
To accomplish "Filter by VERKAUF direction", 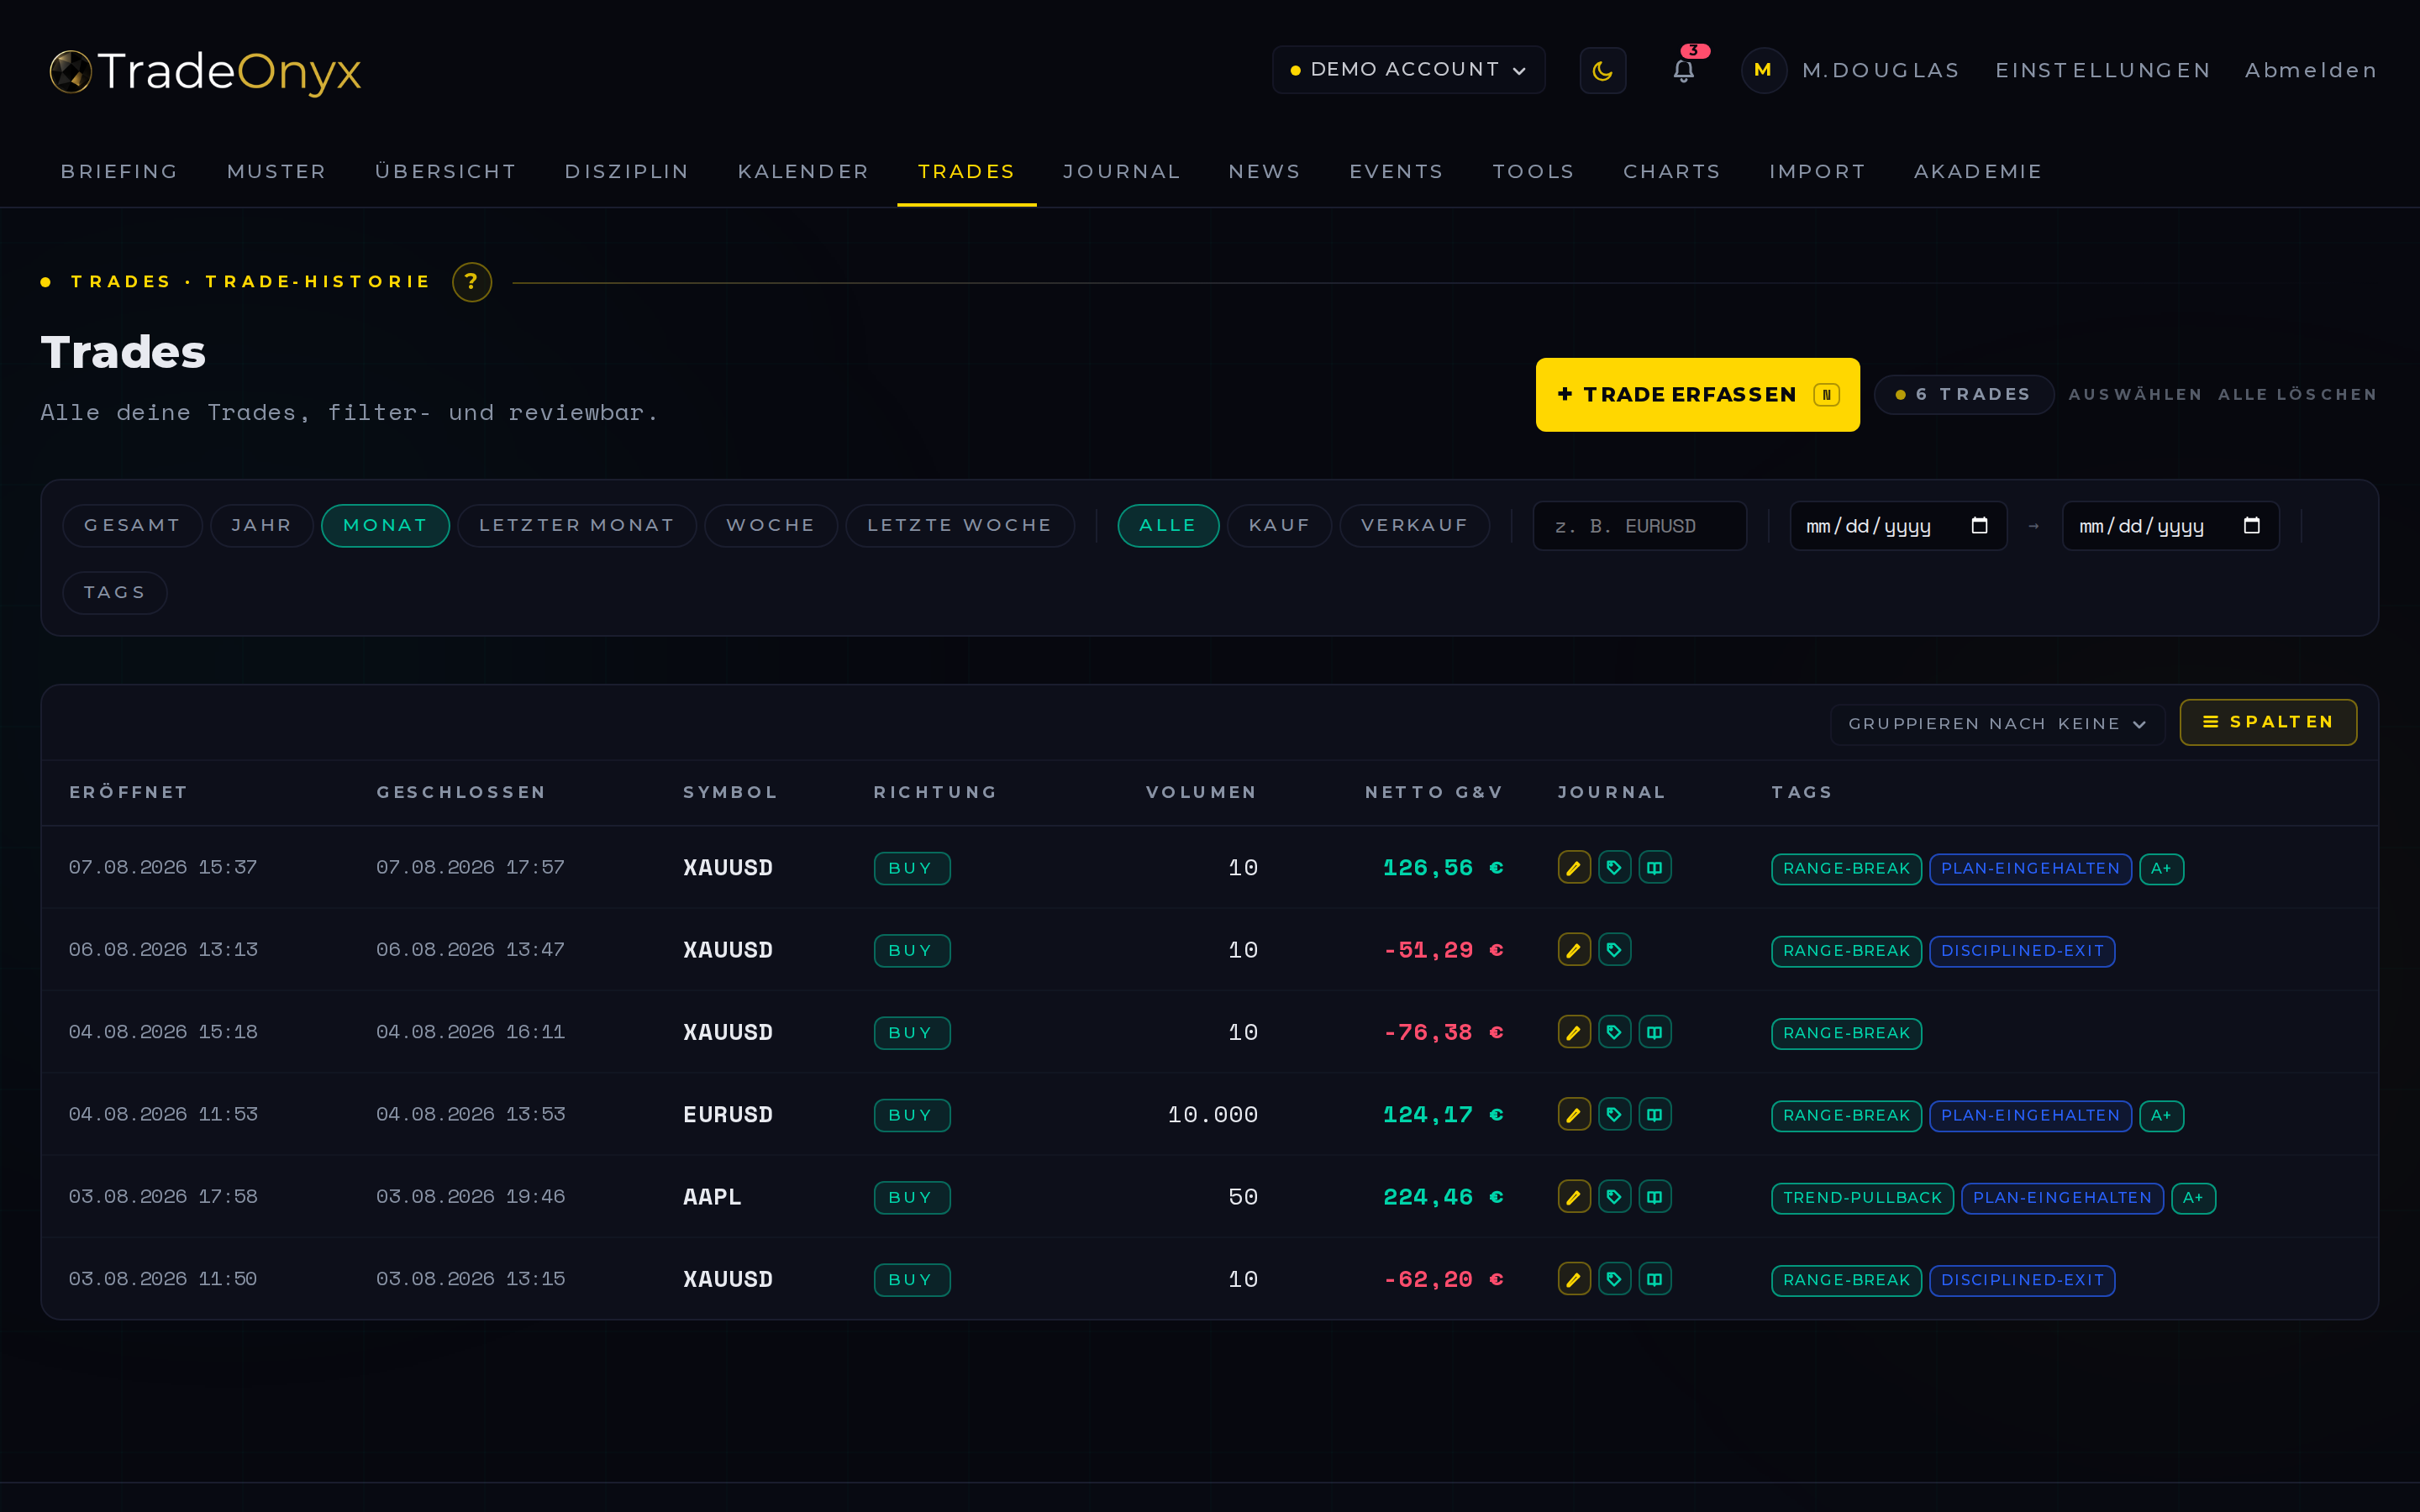I will point(1414,525).
